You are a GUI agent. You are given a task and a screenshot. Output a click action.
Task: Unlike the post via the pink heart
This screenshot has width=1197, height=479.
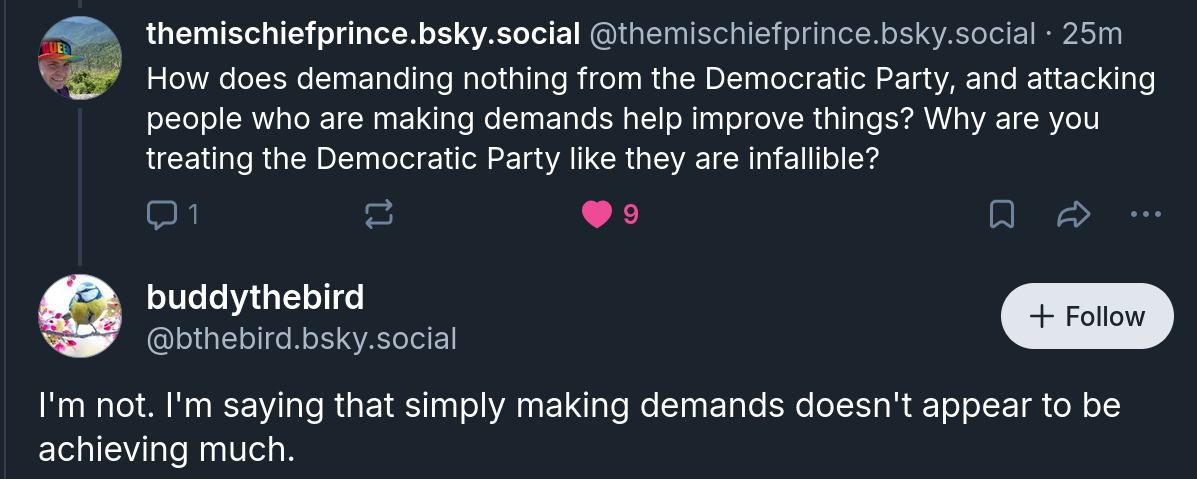(597, 214)
